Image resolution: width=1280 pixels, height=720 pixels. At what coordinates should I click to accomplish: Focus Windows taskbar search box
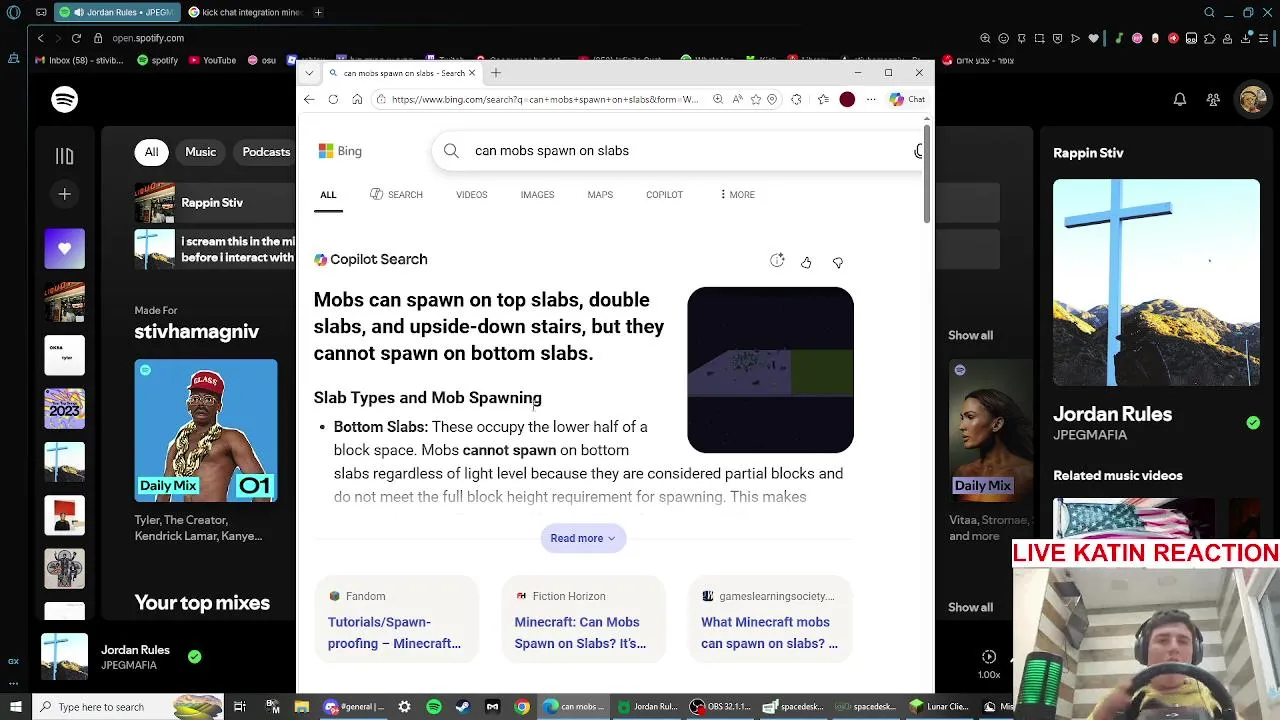tap(127, 707)
